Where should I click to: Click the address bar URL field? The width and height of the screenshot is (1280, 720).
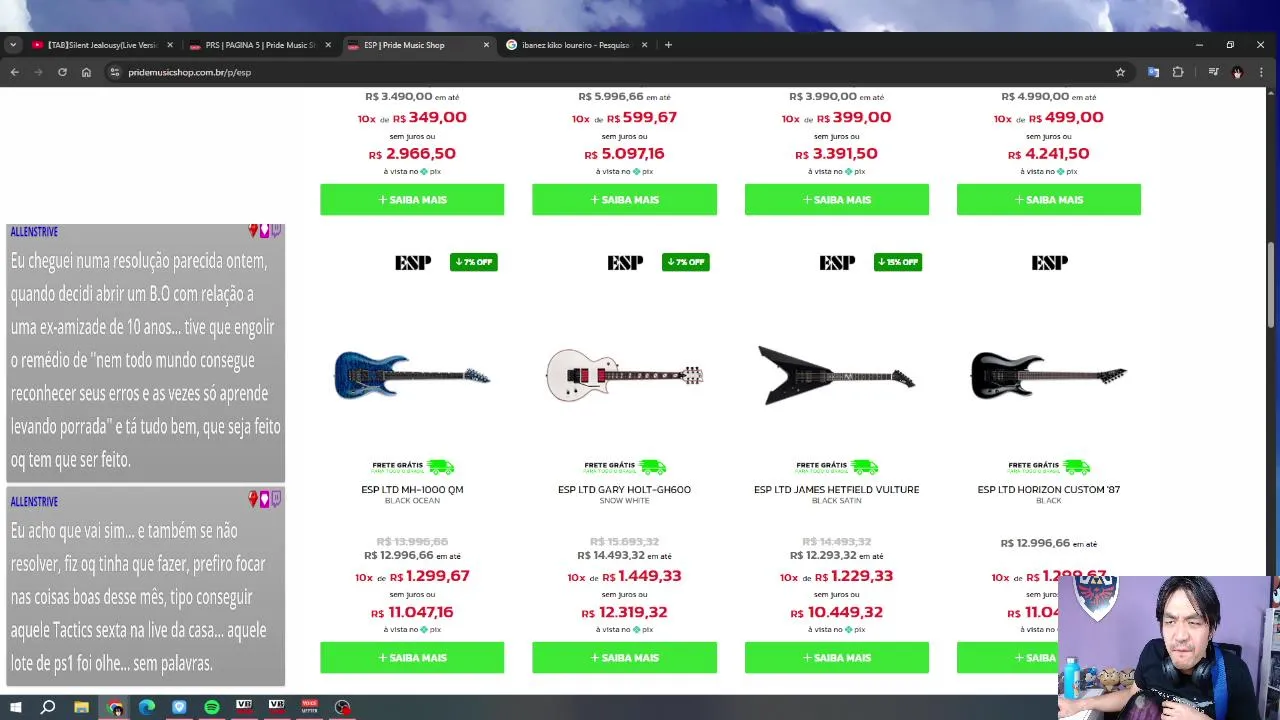tap(600, 72)
